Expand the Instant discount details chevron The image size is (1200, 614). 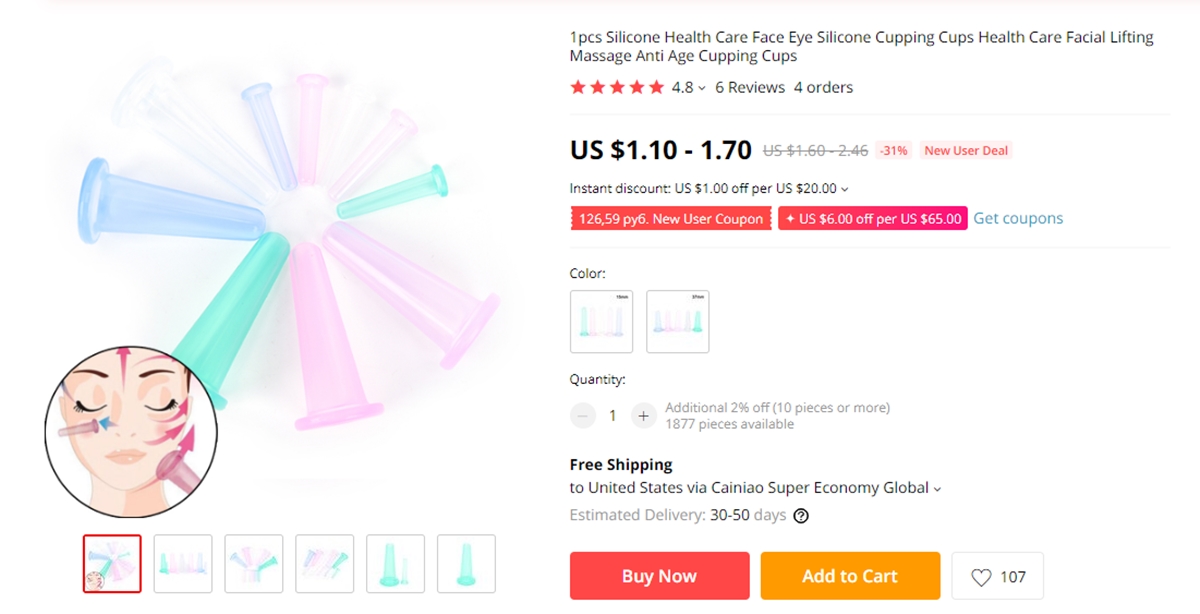845,189
